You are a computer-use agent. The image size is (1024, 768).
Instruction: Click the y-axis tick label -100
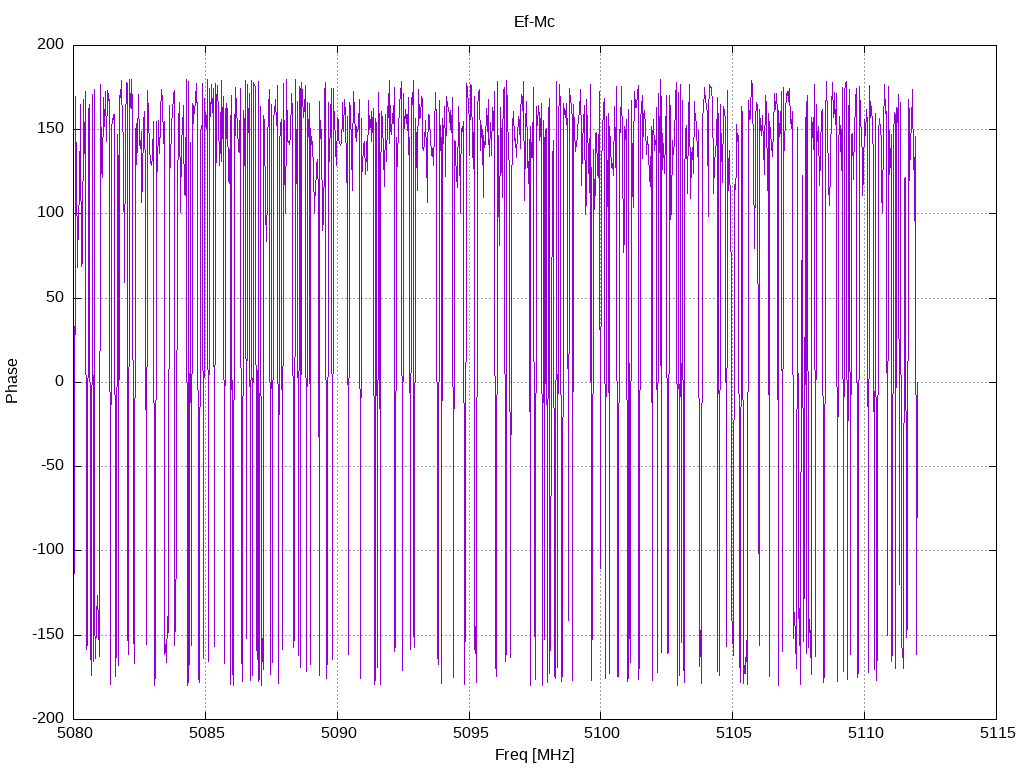pyautogui.click(x=48, y=550)
